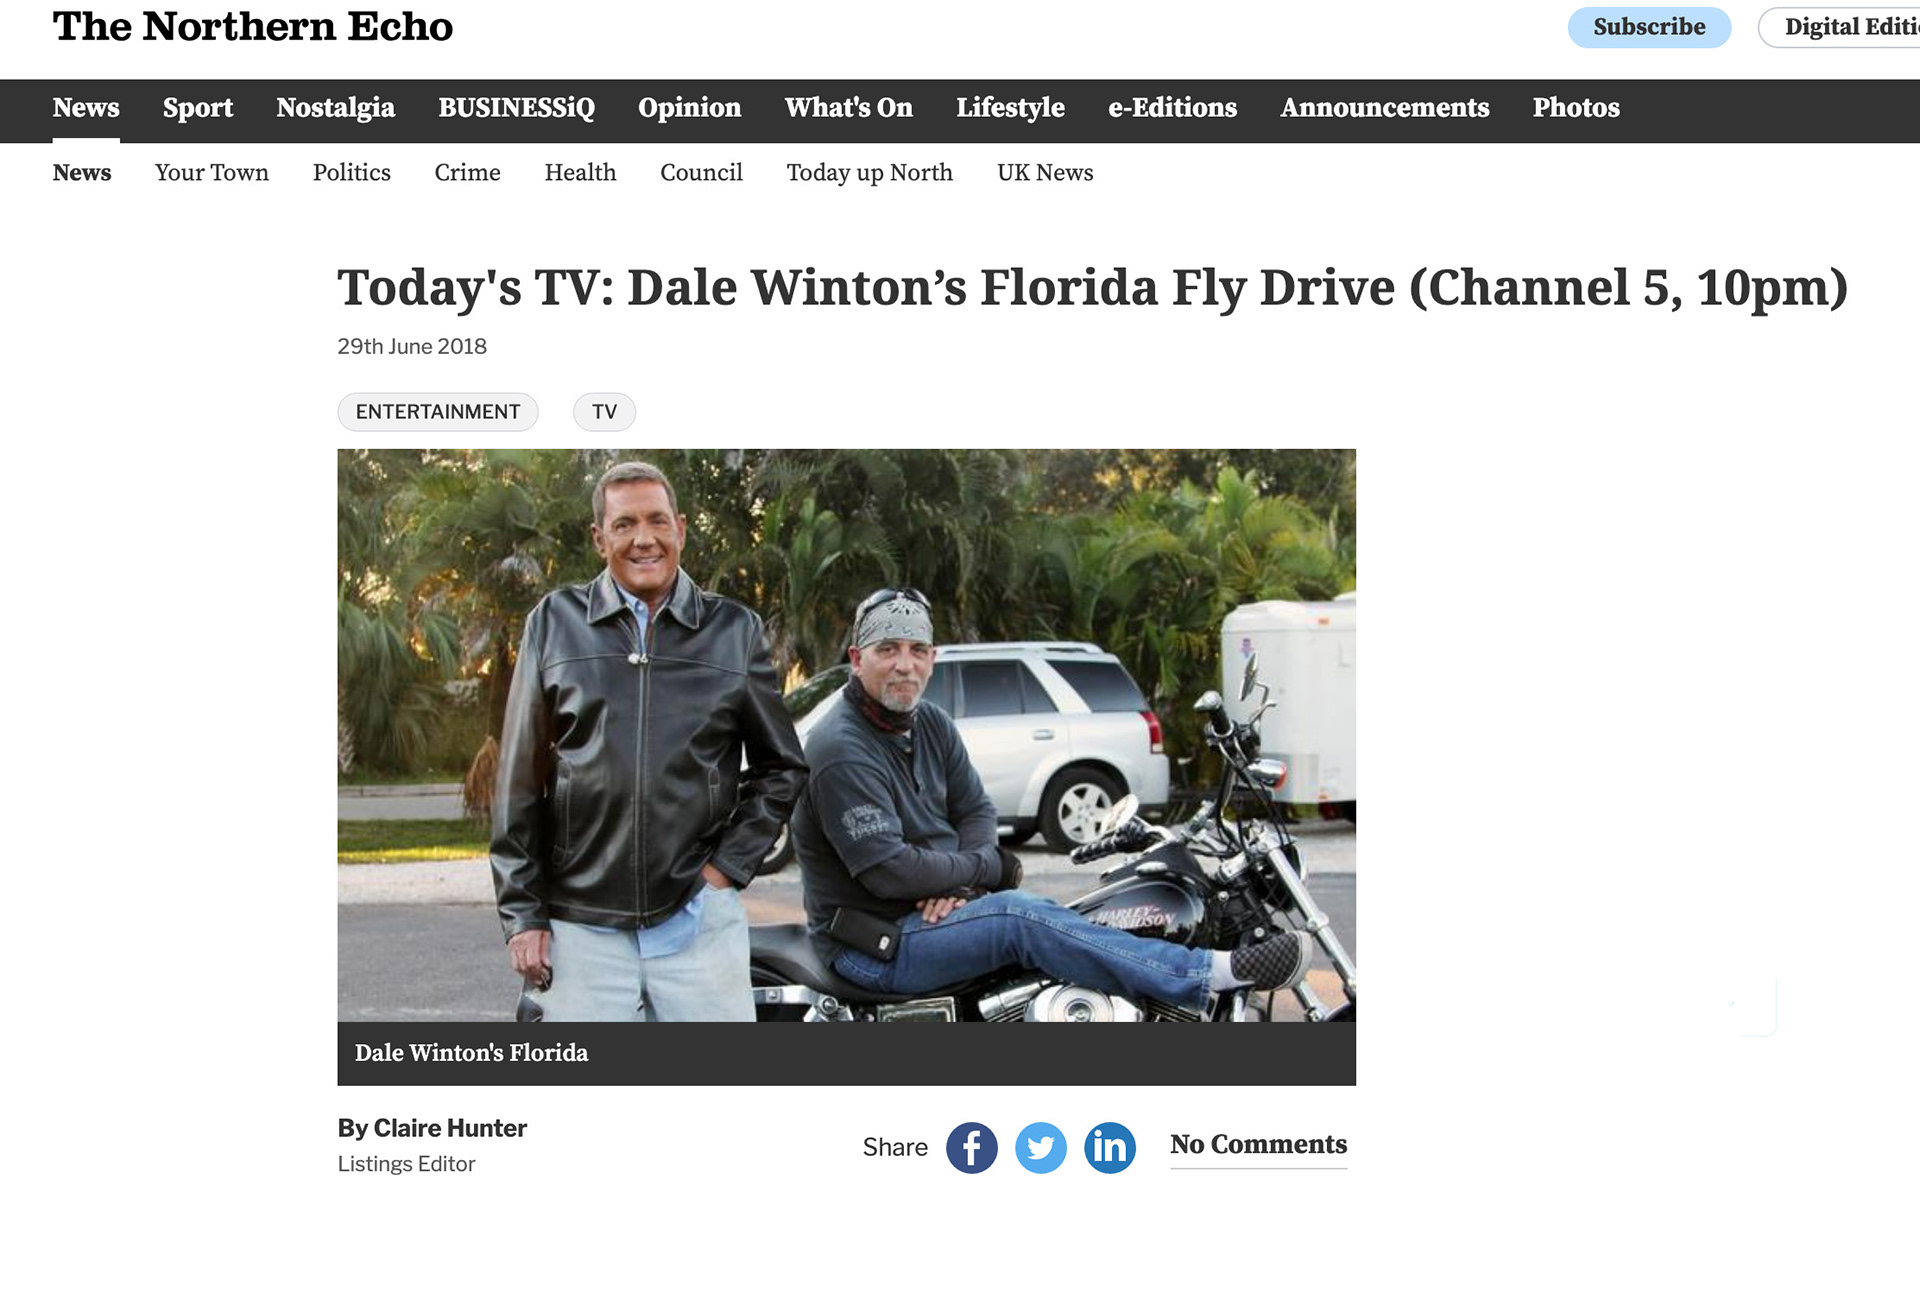Open the BUSINESSiQ section
Screen dimensions: 1920x1299
tap(517, 108)
